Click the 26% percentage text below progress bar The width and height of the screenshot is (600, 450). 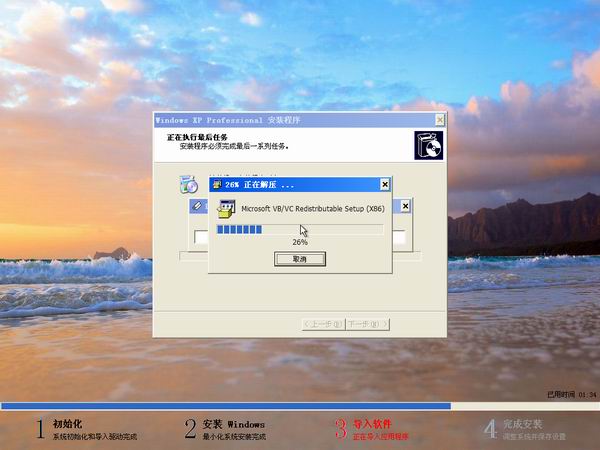pyautogui.click(x=300, y=242)
